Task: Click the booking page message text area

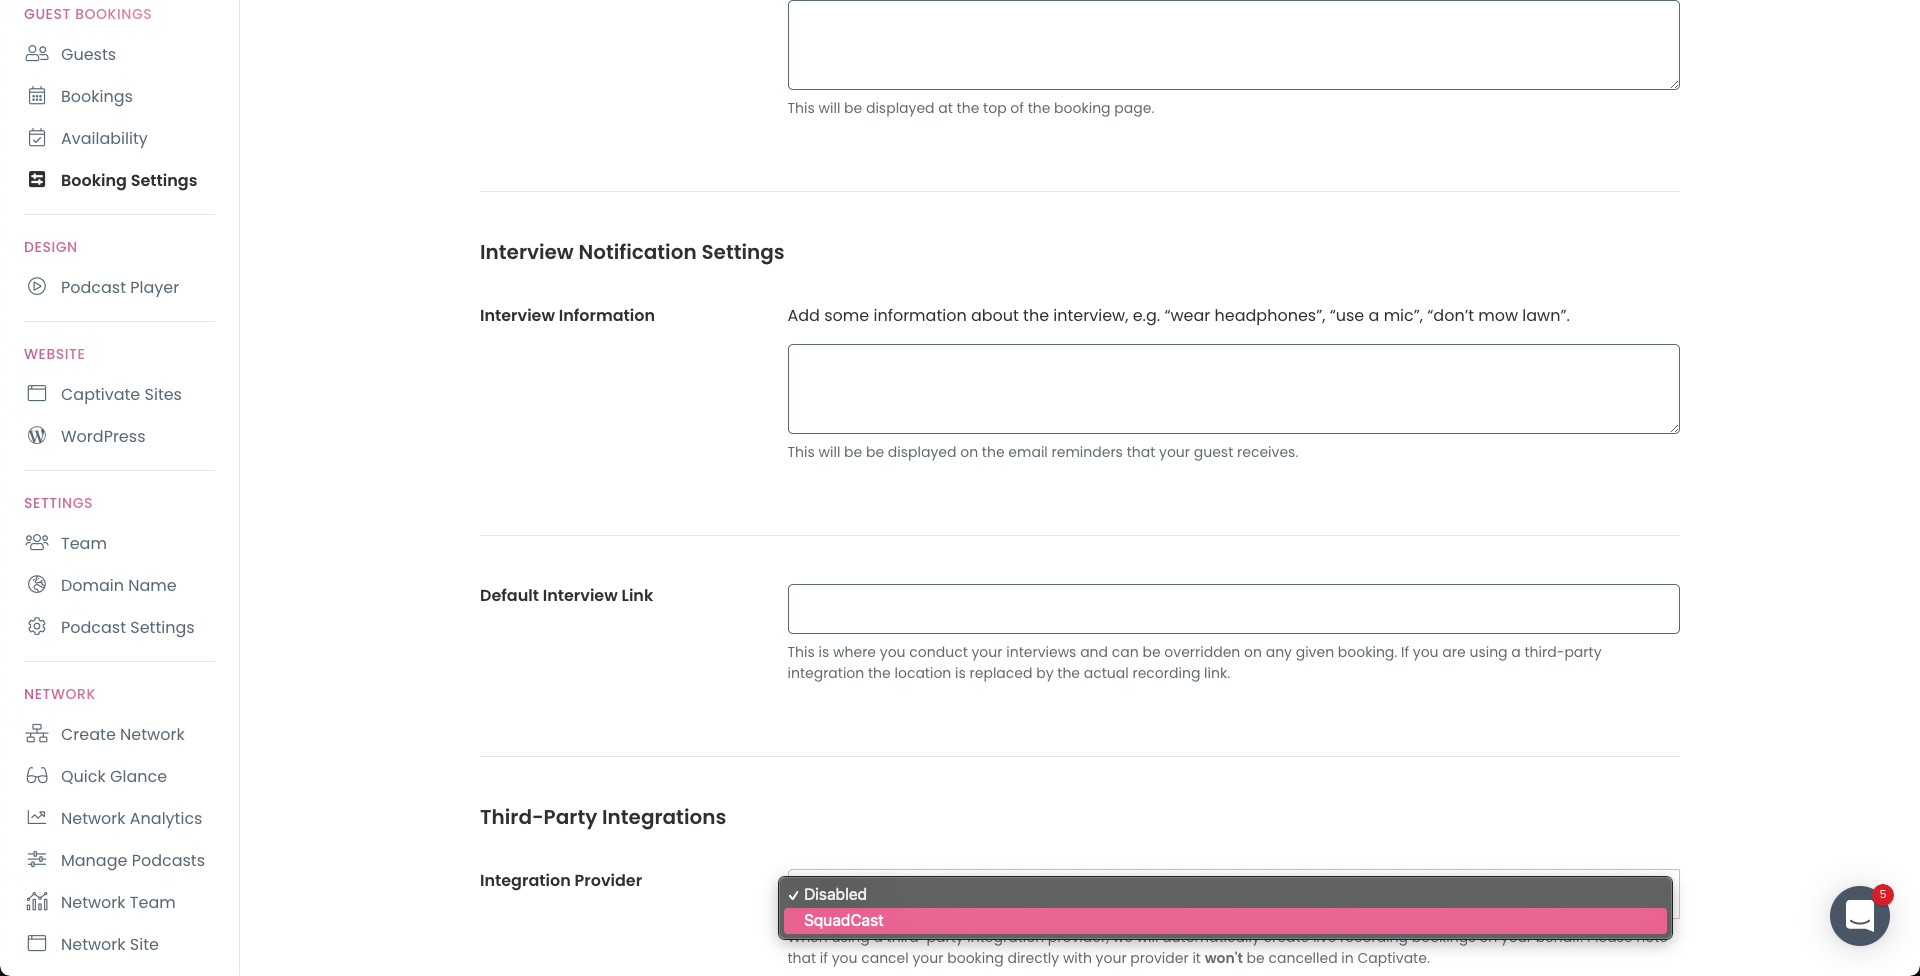Action: [x=1233, y=45]
